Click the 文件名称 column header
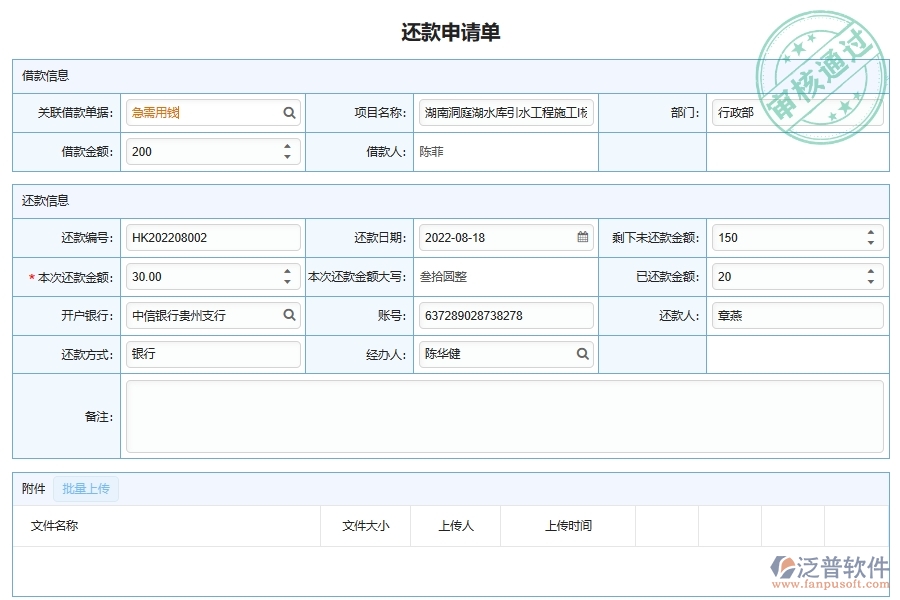This screenshot has width=900, height=600. (x=57, y=524)
